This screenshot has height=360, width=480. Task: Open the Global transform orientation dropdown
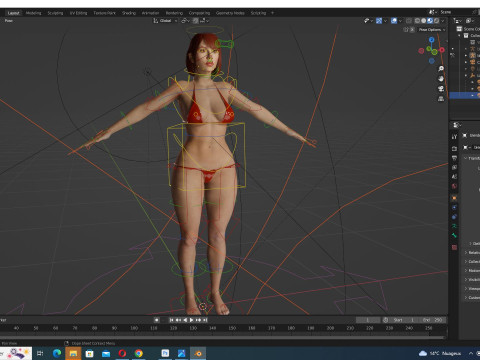(165, 21)
